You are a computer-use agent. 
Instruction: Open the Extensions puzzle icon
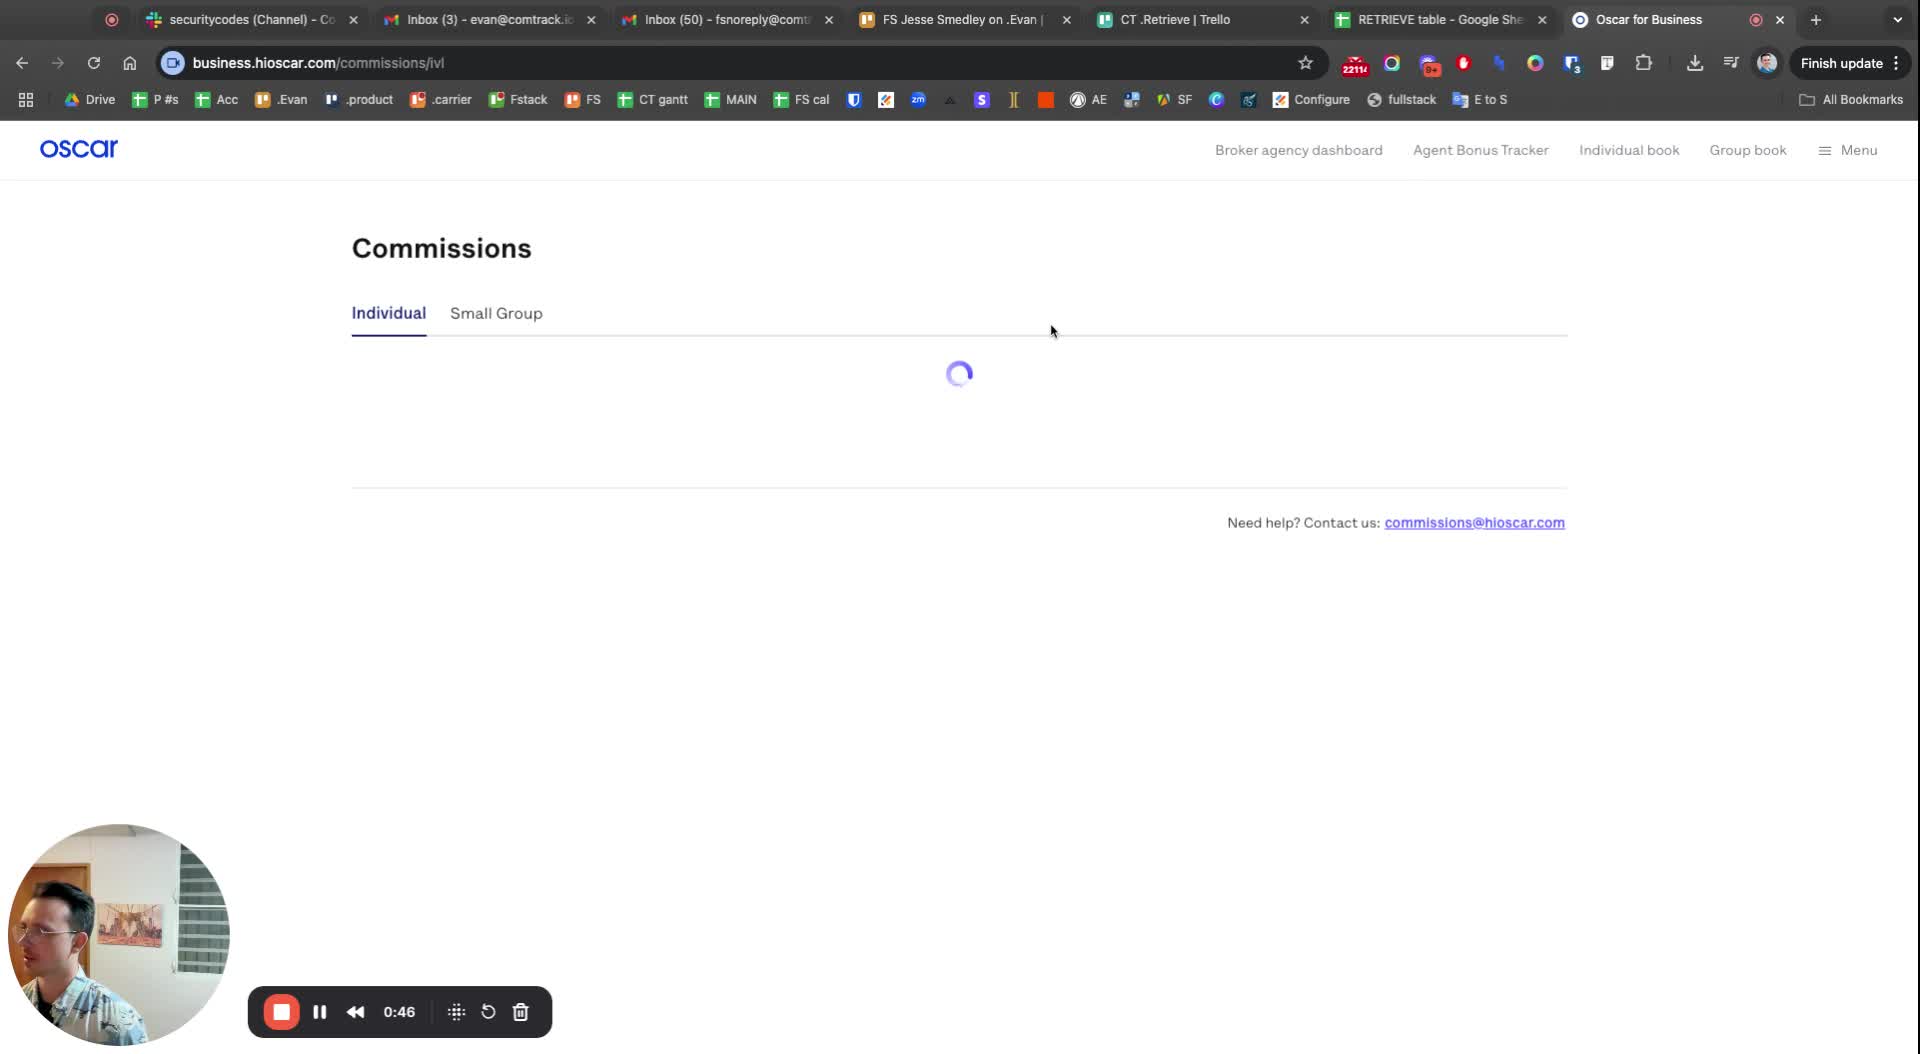pyautogui.click(x=1643, y=63)
